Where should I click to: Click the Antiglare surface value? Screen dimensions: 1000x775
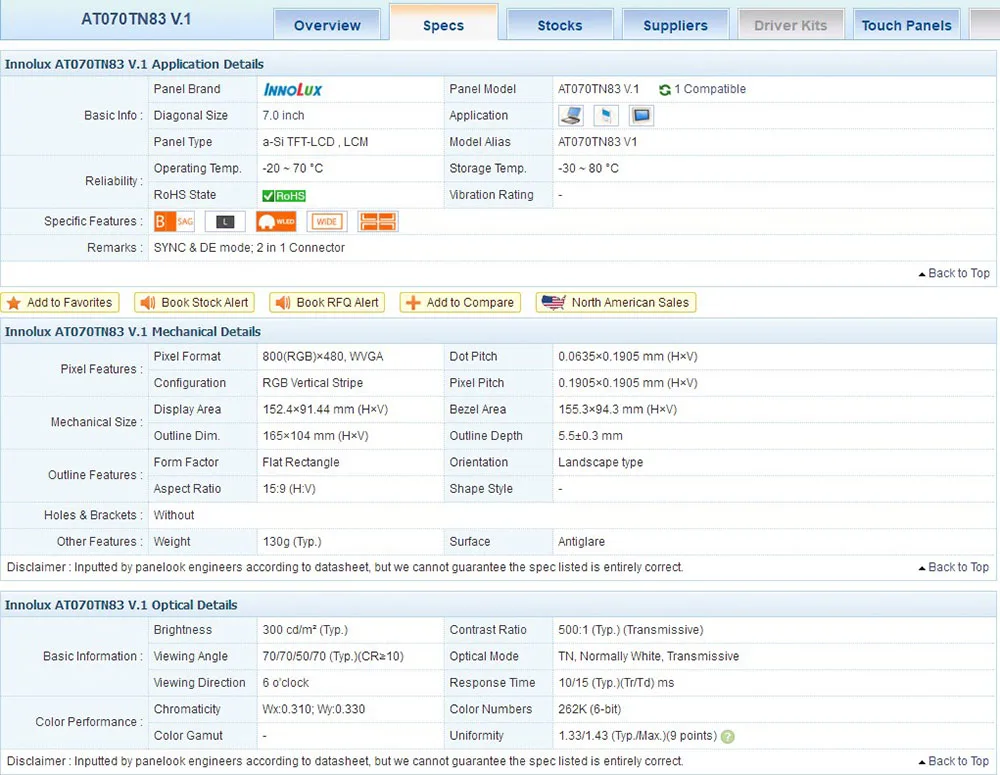[x=582, y=542]
